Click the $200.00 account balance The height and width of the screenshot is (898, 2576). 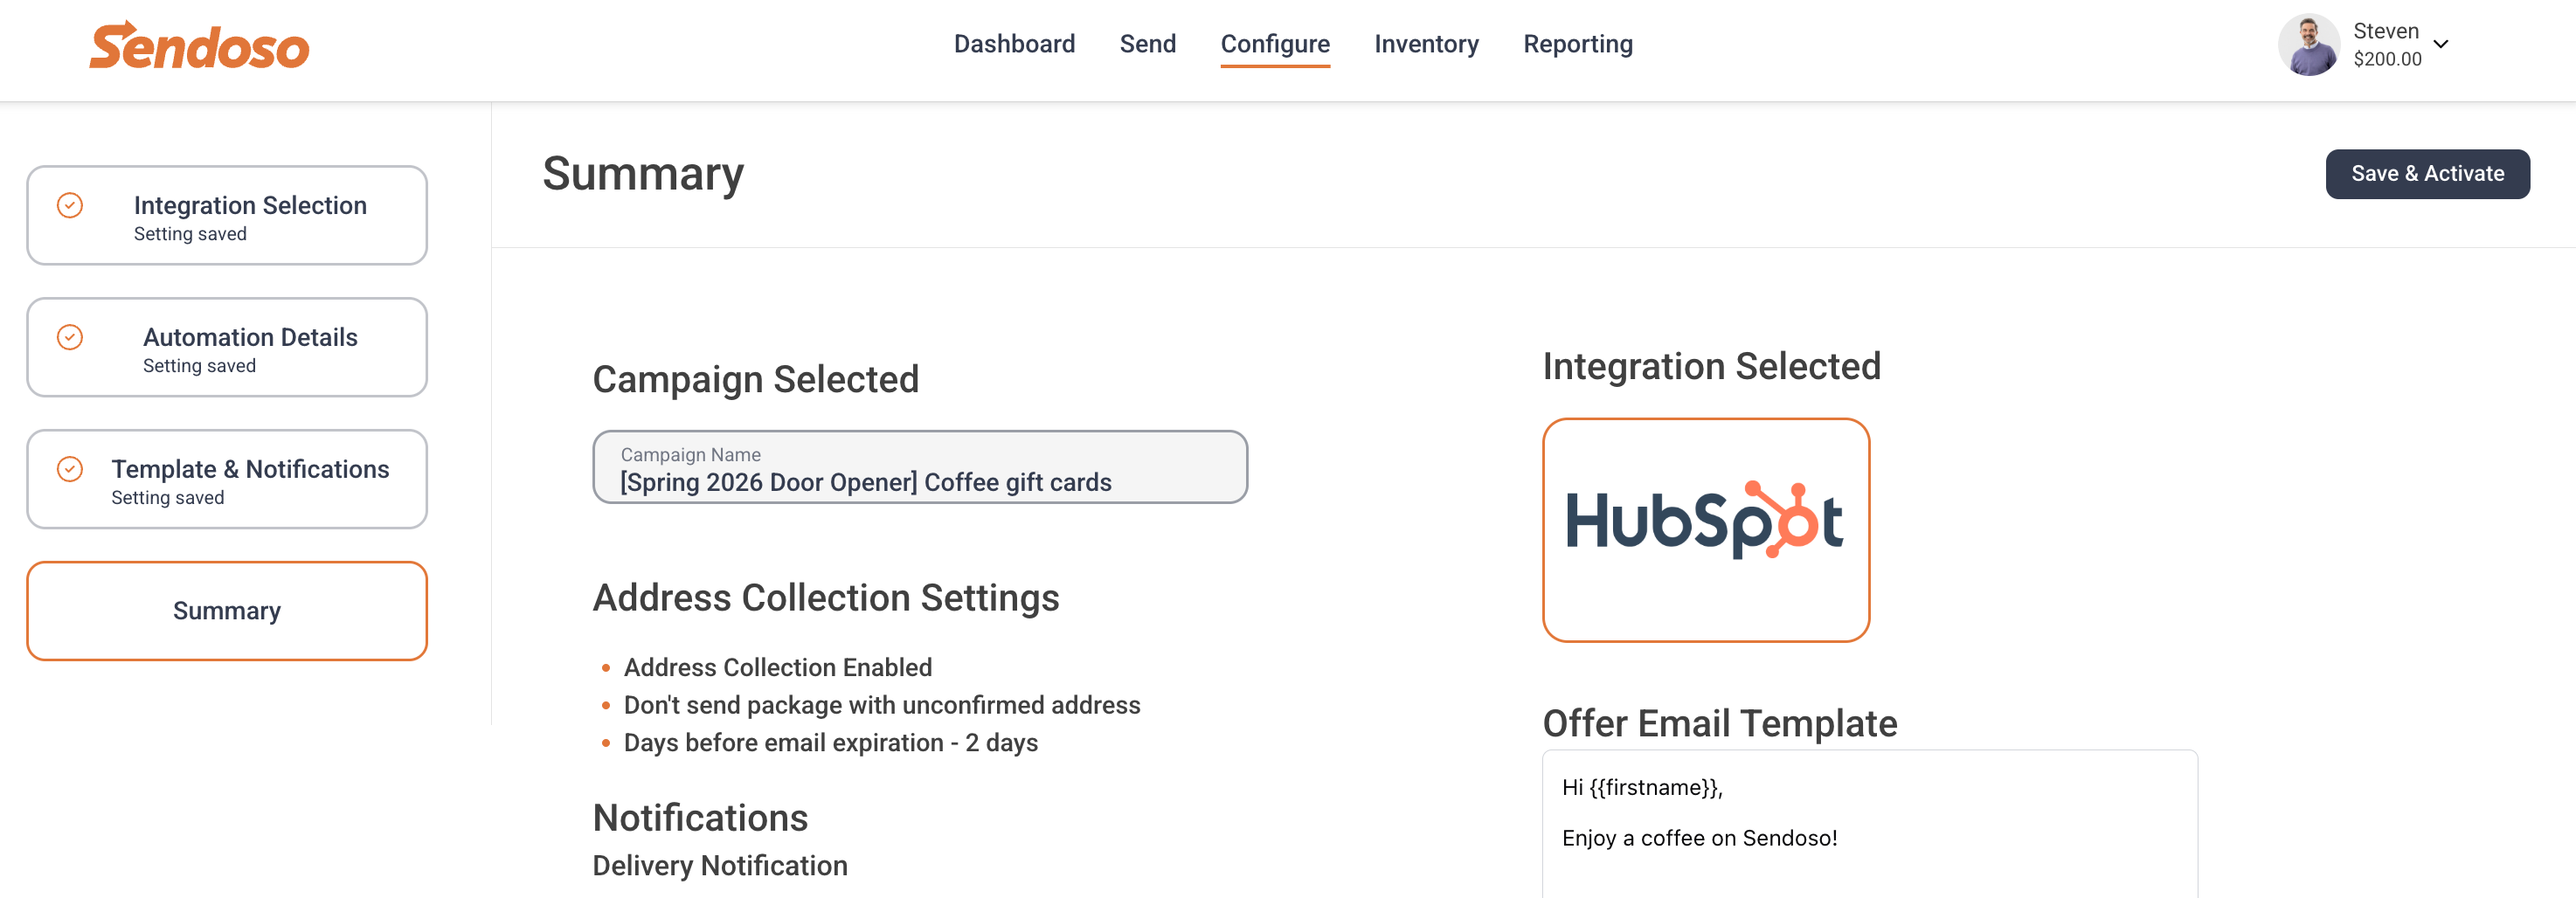tap(2387, 59)
